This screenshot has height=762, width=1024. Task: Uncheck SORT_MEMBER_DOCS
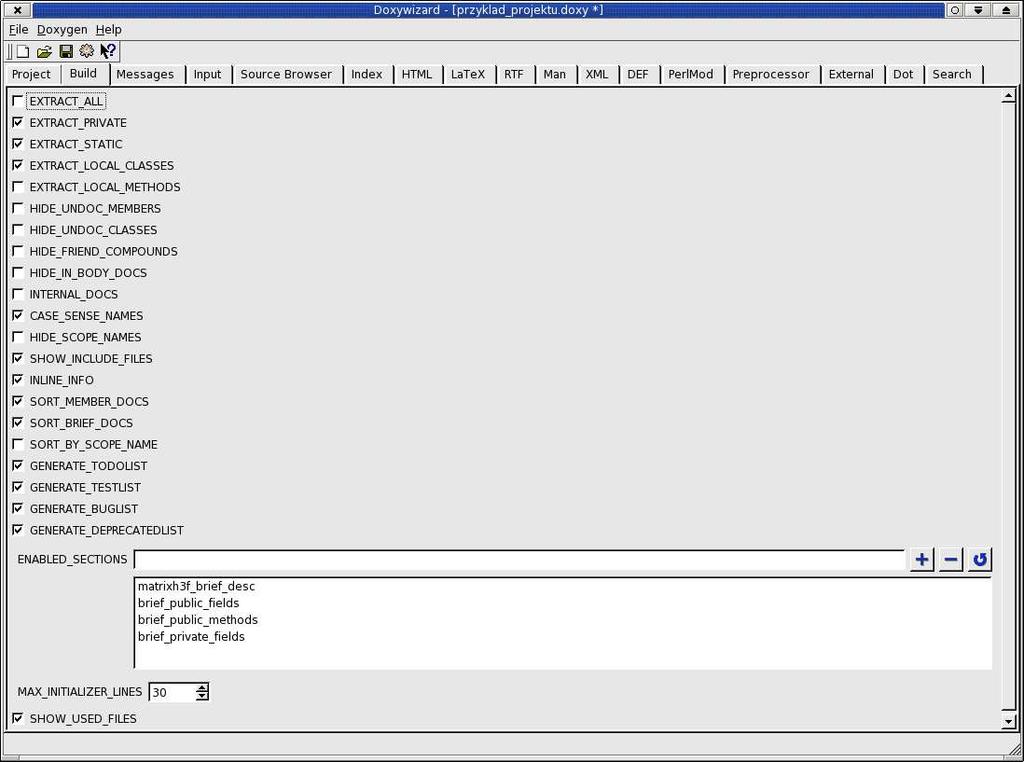(18, 402)
